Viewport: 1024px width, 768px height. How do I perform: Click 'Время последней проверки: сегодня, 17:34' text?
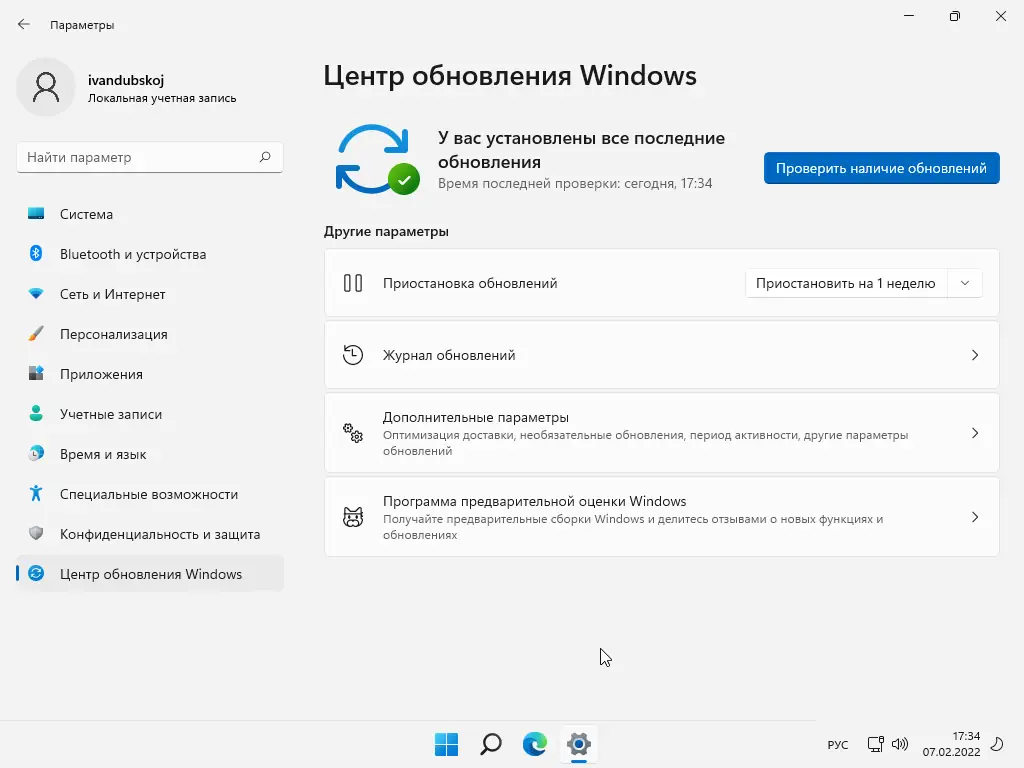pos(575,183)
